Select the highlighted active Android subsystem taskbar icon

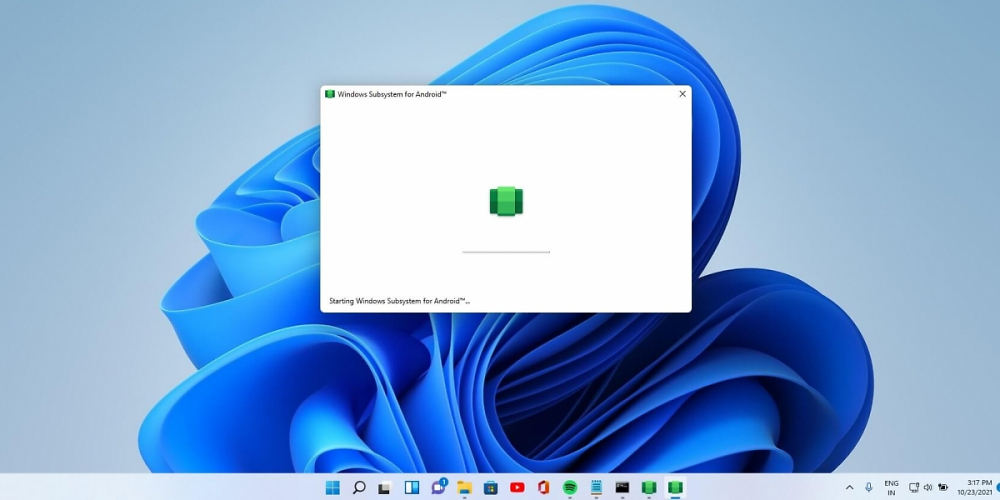tap(675, 488)
